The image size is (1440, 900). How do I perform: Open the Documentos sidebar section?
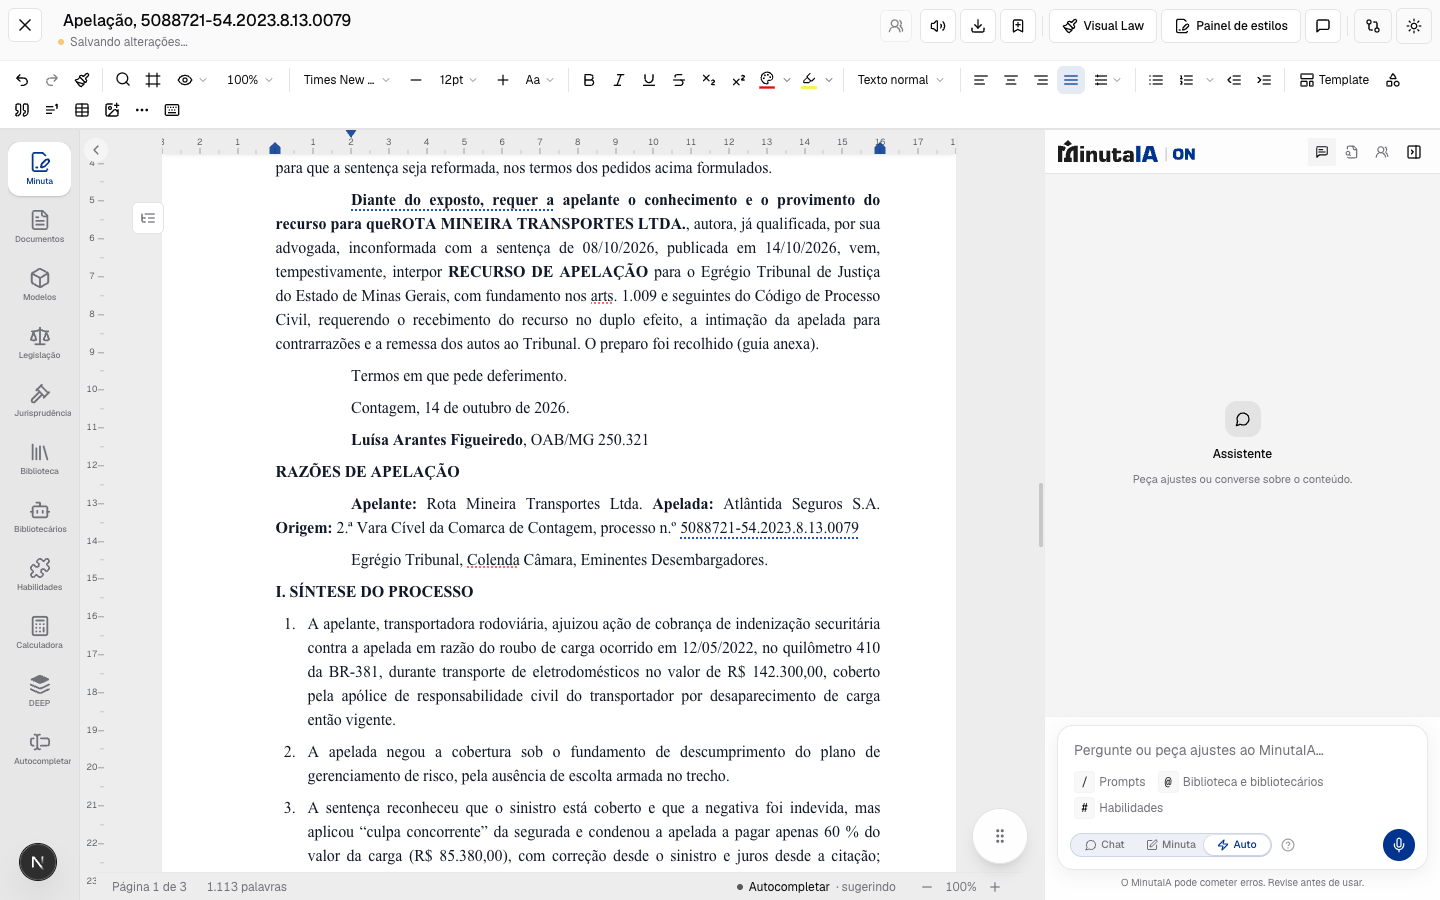click(x=40, y=226)
